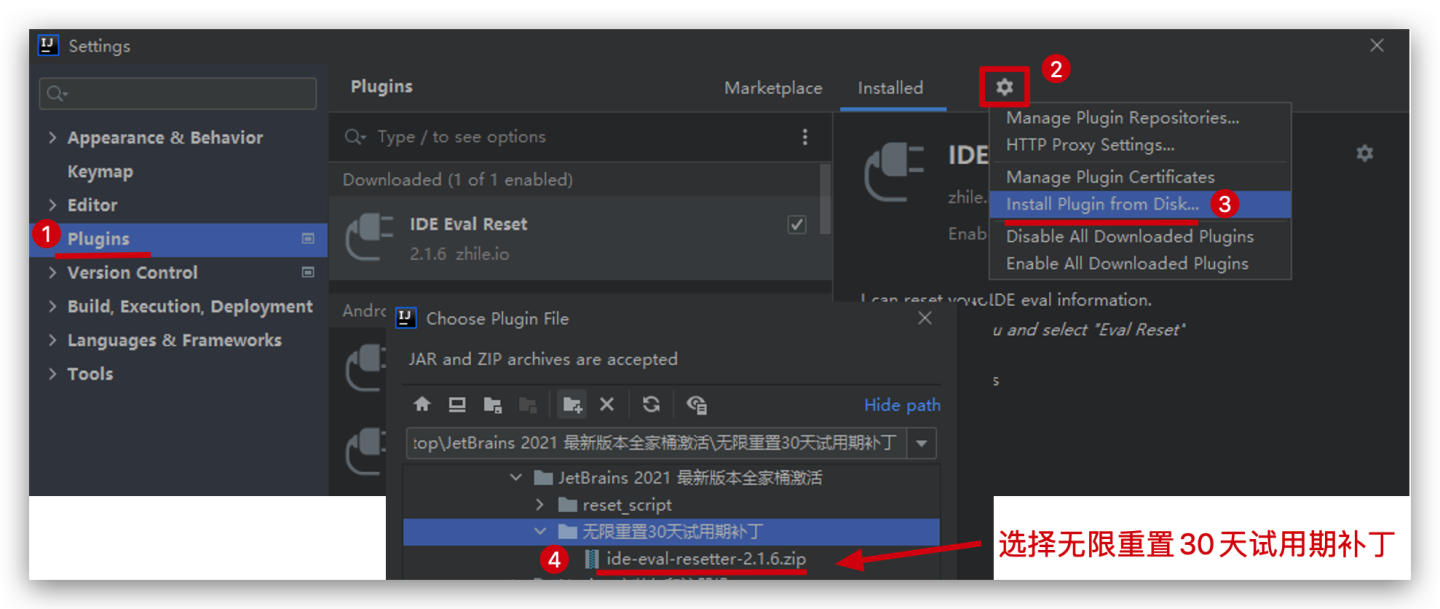Click the reset_script folder icon

(x=567, y=505)
